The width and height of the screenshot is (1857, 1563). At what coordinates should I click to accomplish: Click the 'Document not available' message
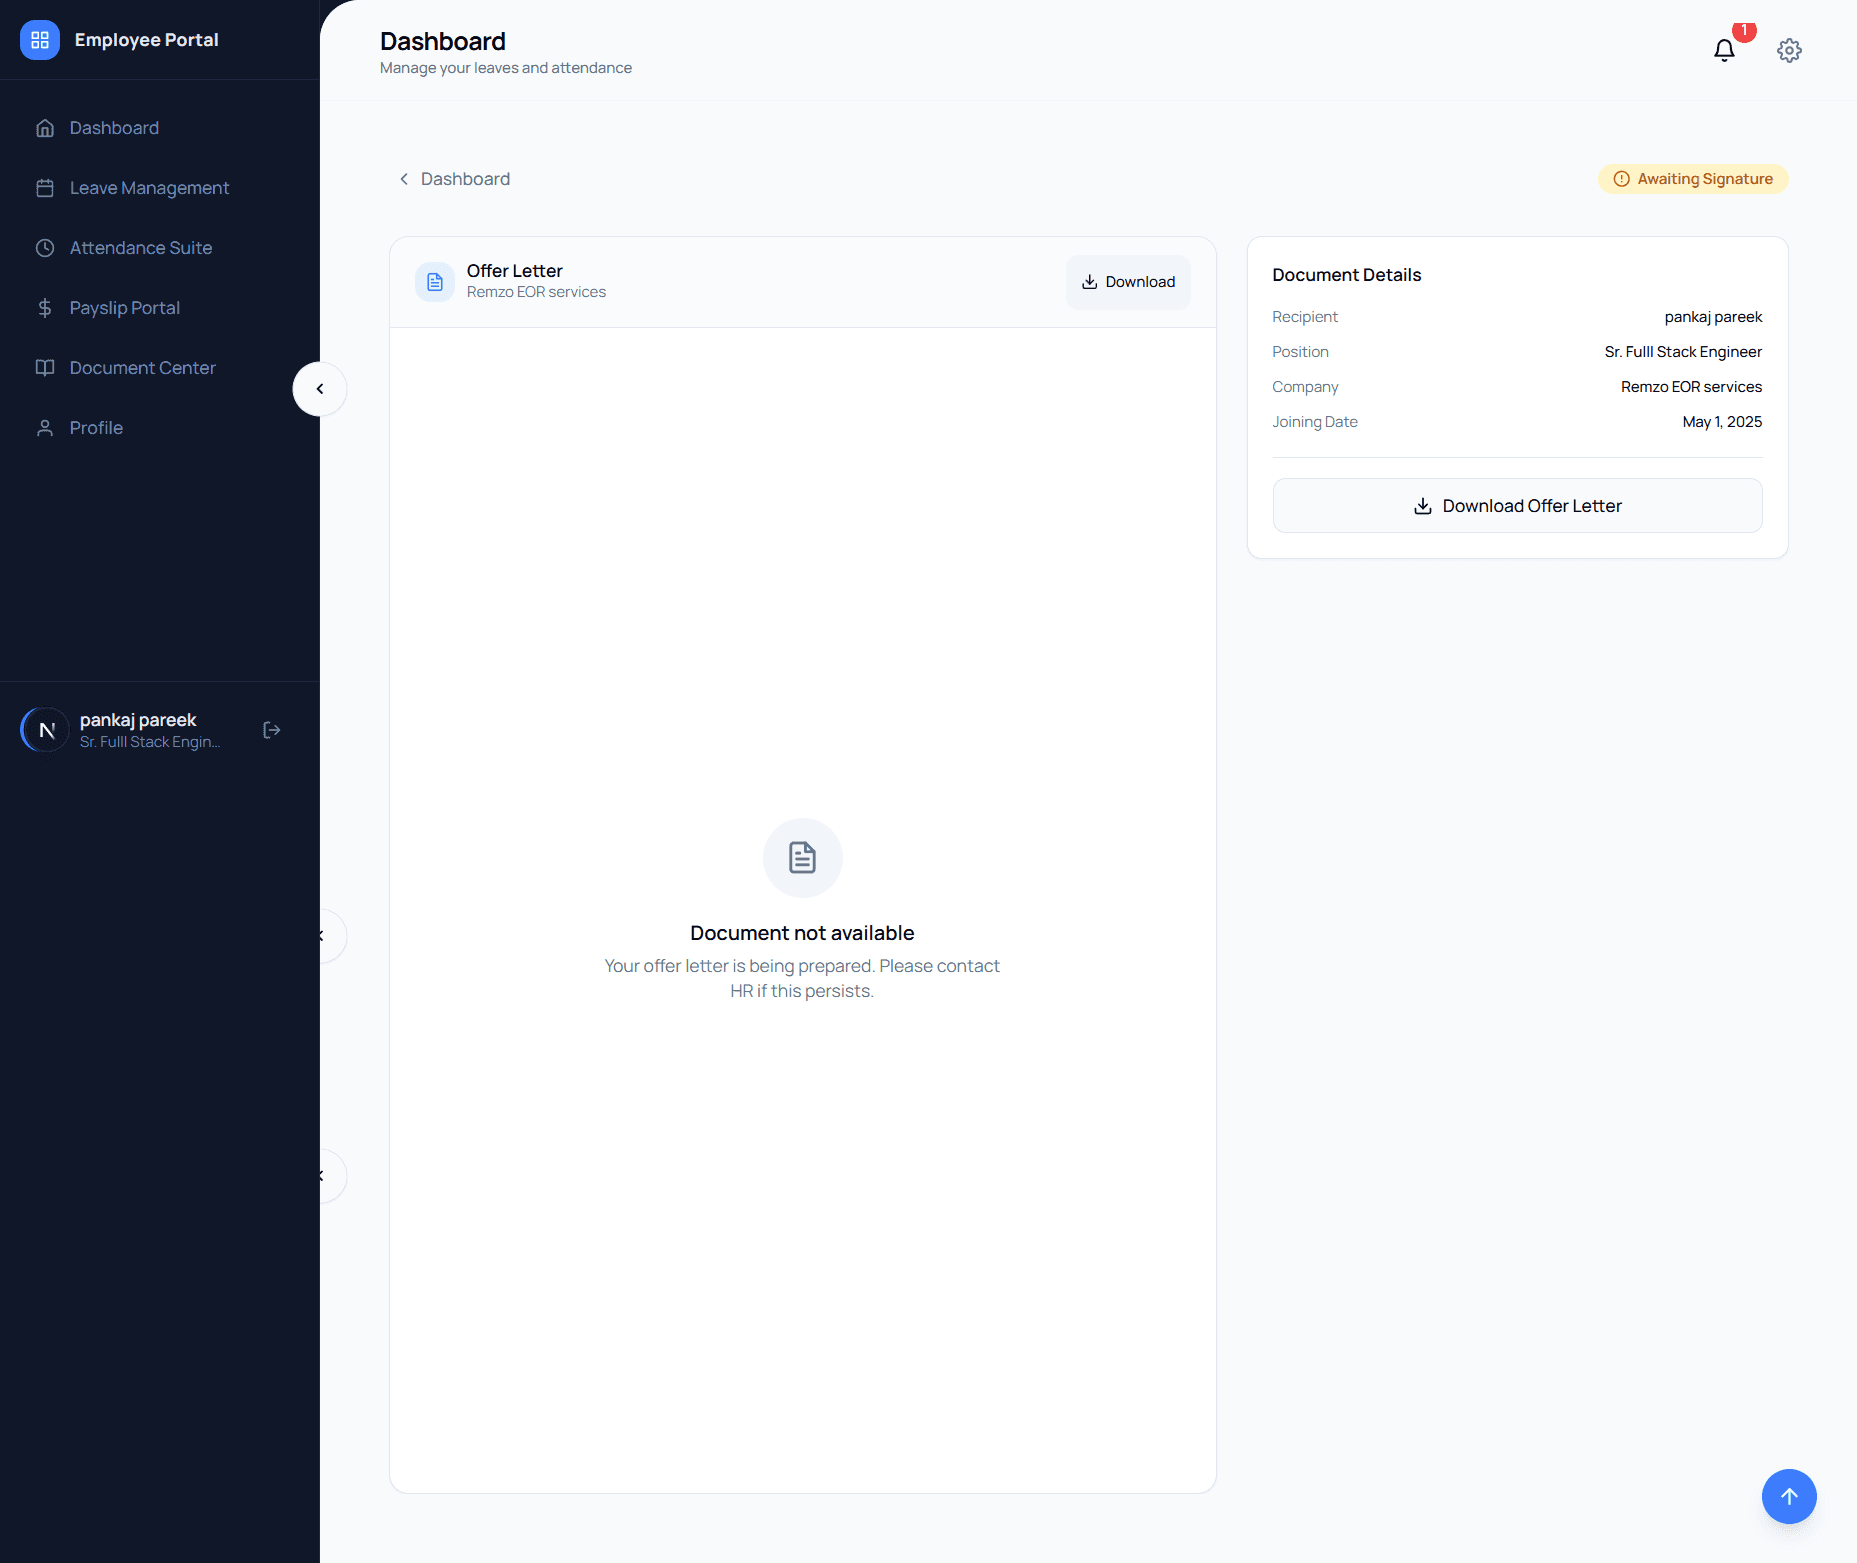(802, 933)
